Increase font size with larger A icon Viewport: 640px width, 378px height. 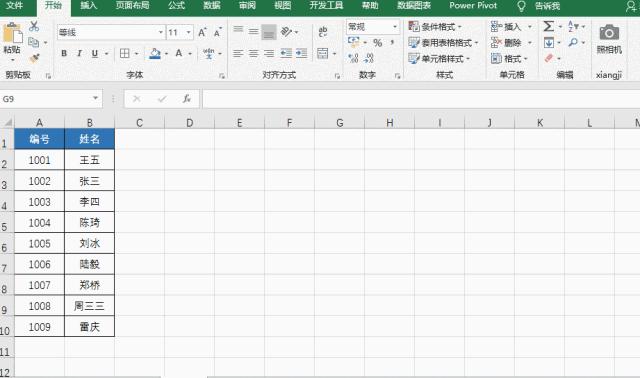(x=202, y=32)
